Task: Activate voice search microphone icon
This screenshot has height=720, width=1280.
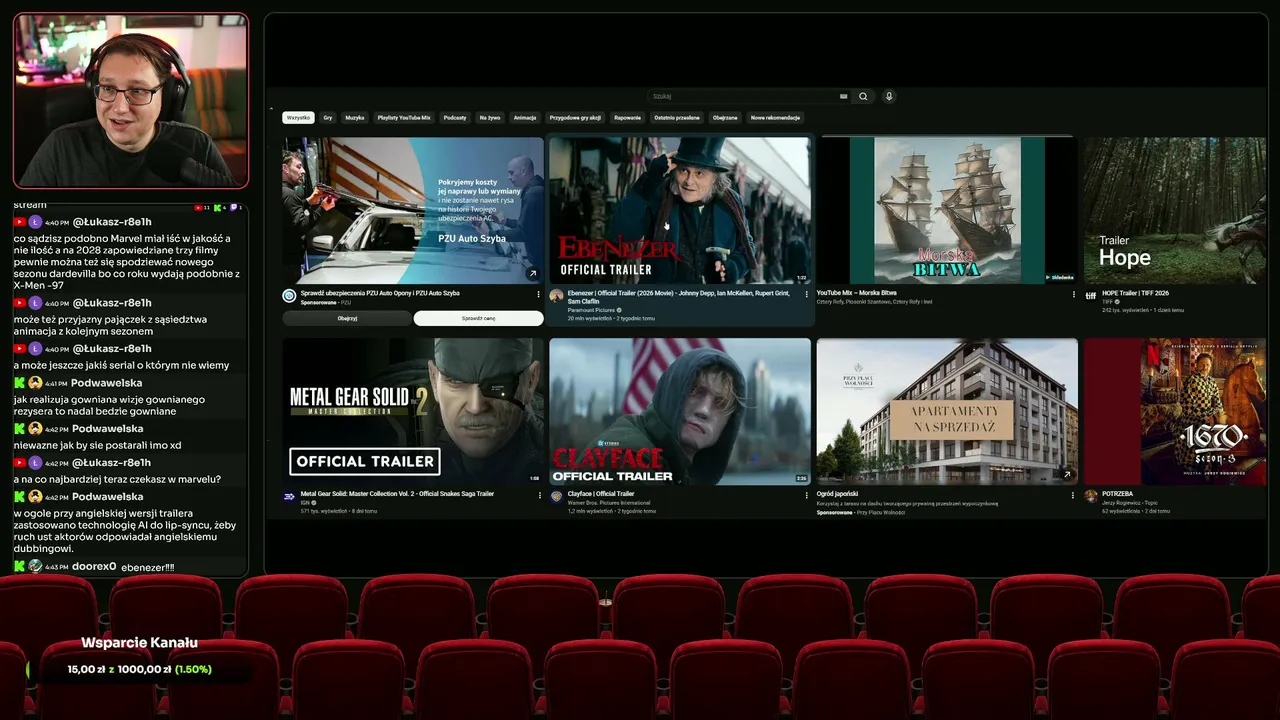Action: coord(889,96)
